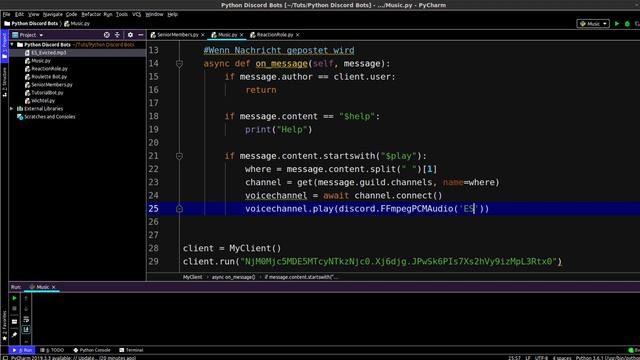This screenshot has width=640, height=360.
Task: Open the Structure side tool window
Action: coord(4,82)
